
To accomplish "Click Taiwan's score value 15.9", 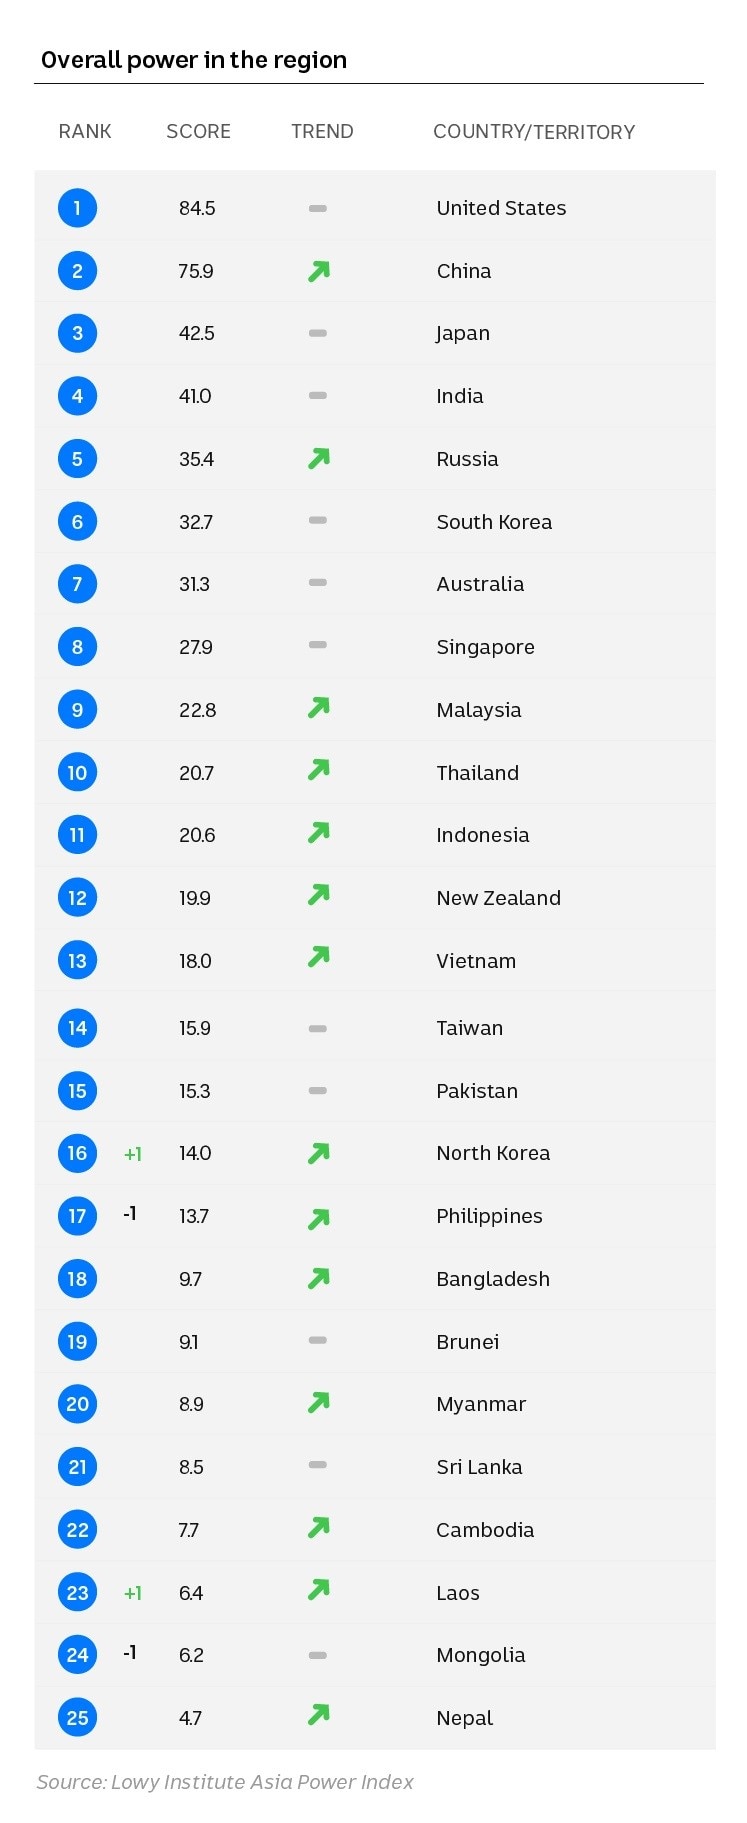I will point(195,1028).
